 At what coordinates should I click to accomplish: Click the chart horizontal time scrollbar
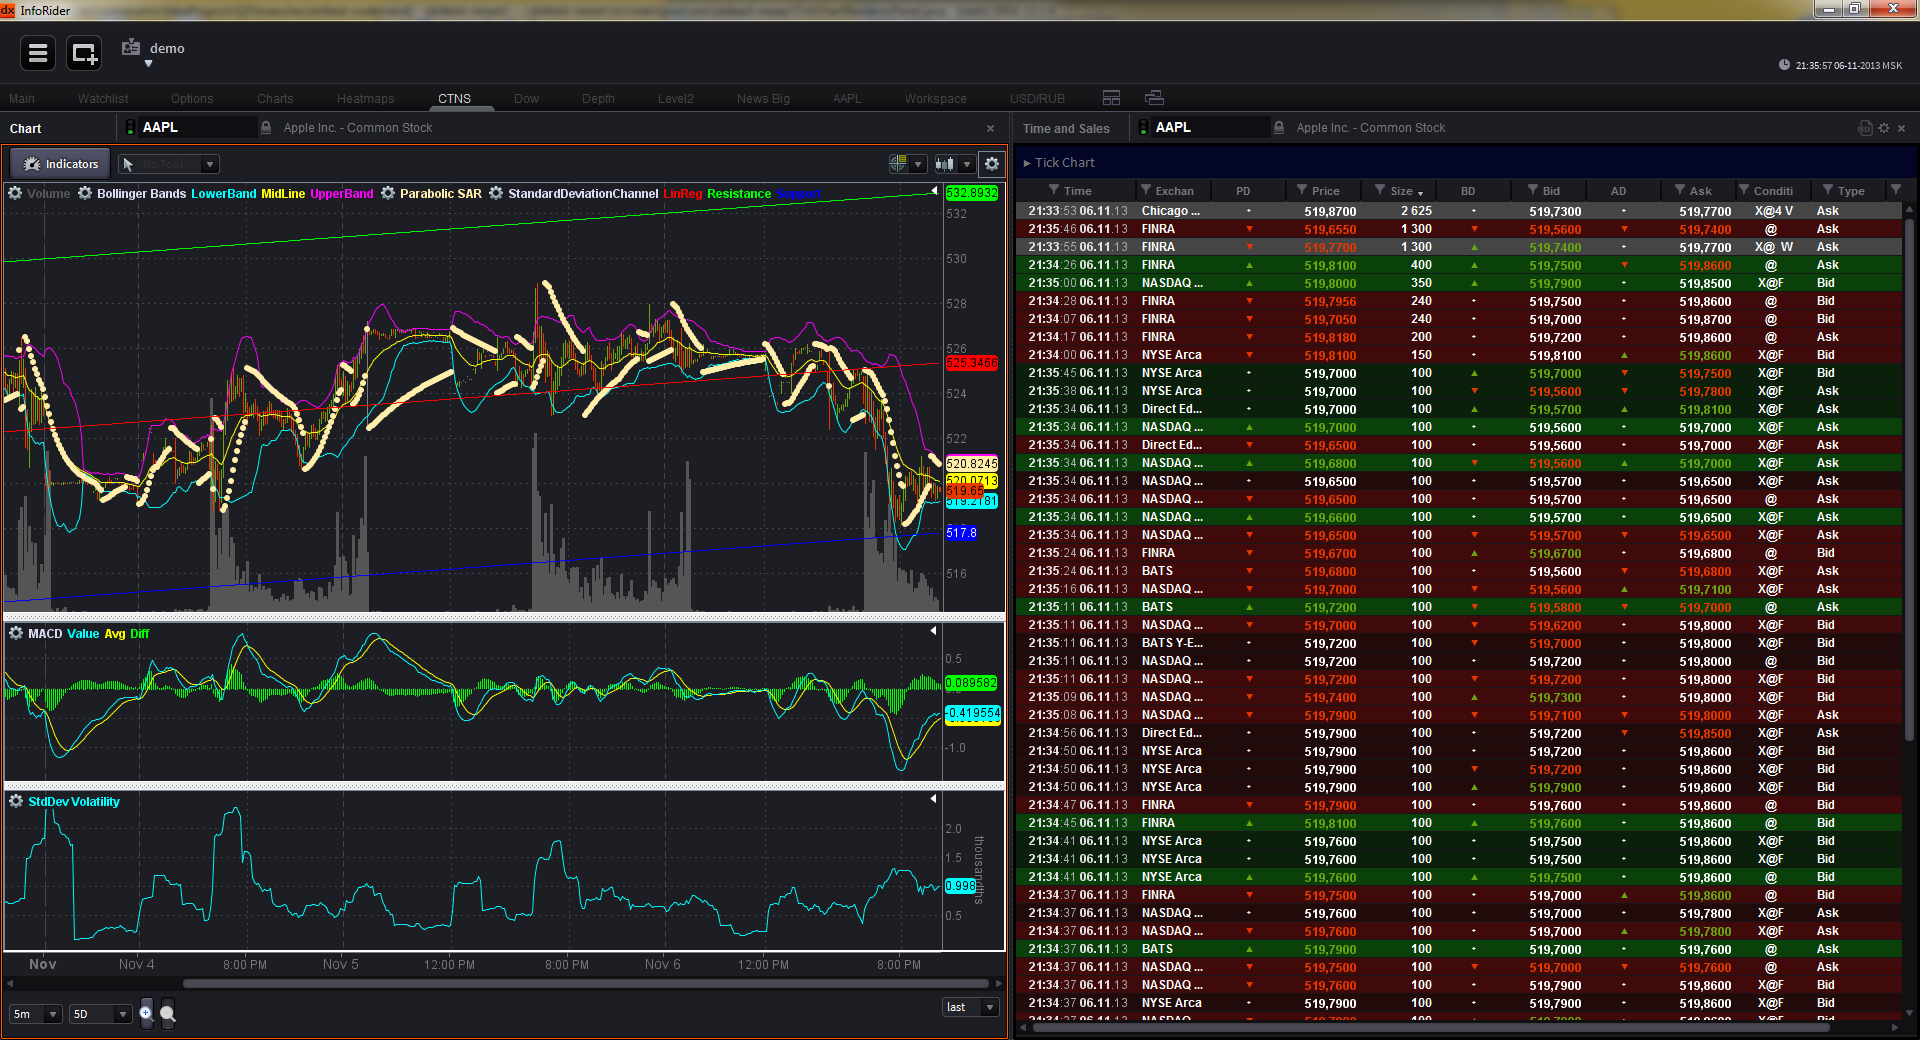pos(585,984)
